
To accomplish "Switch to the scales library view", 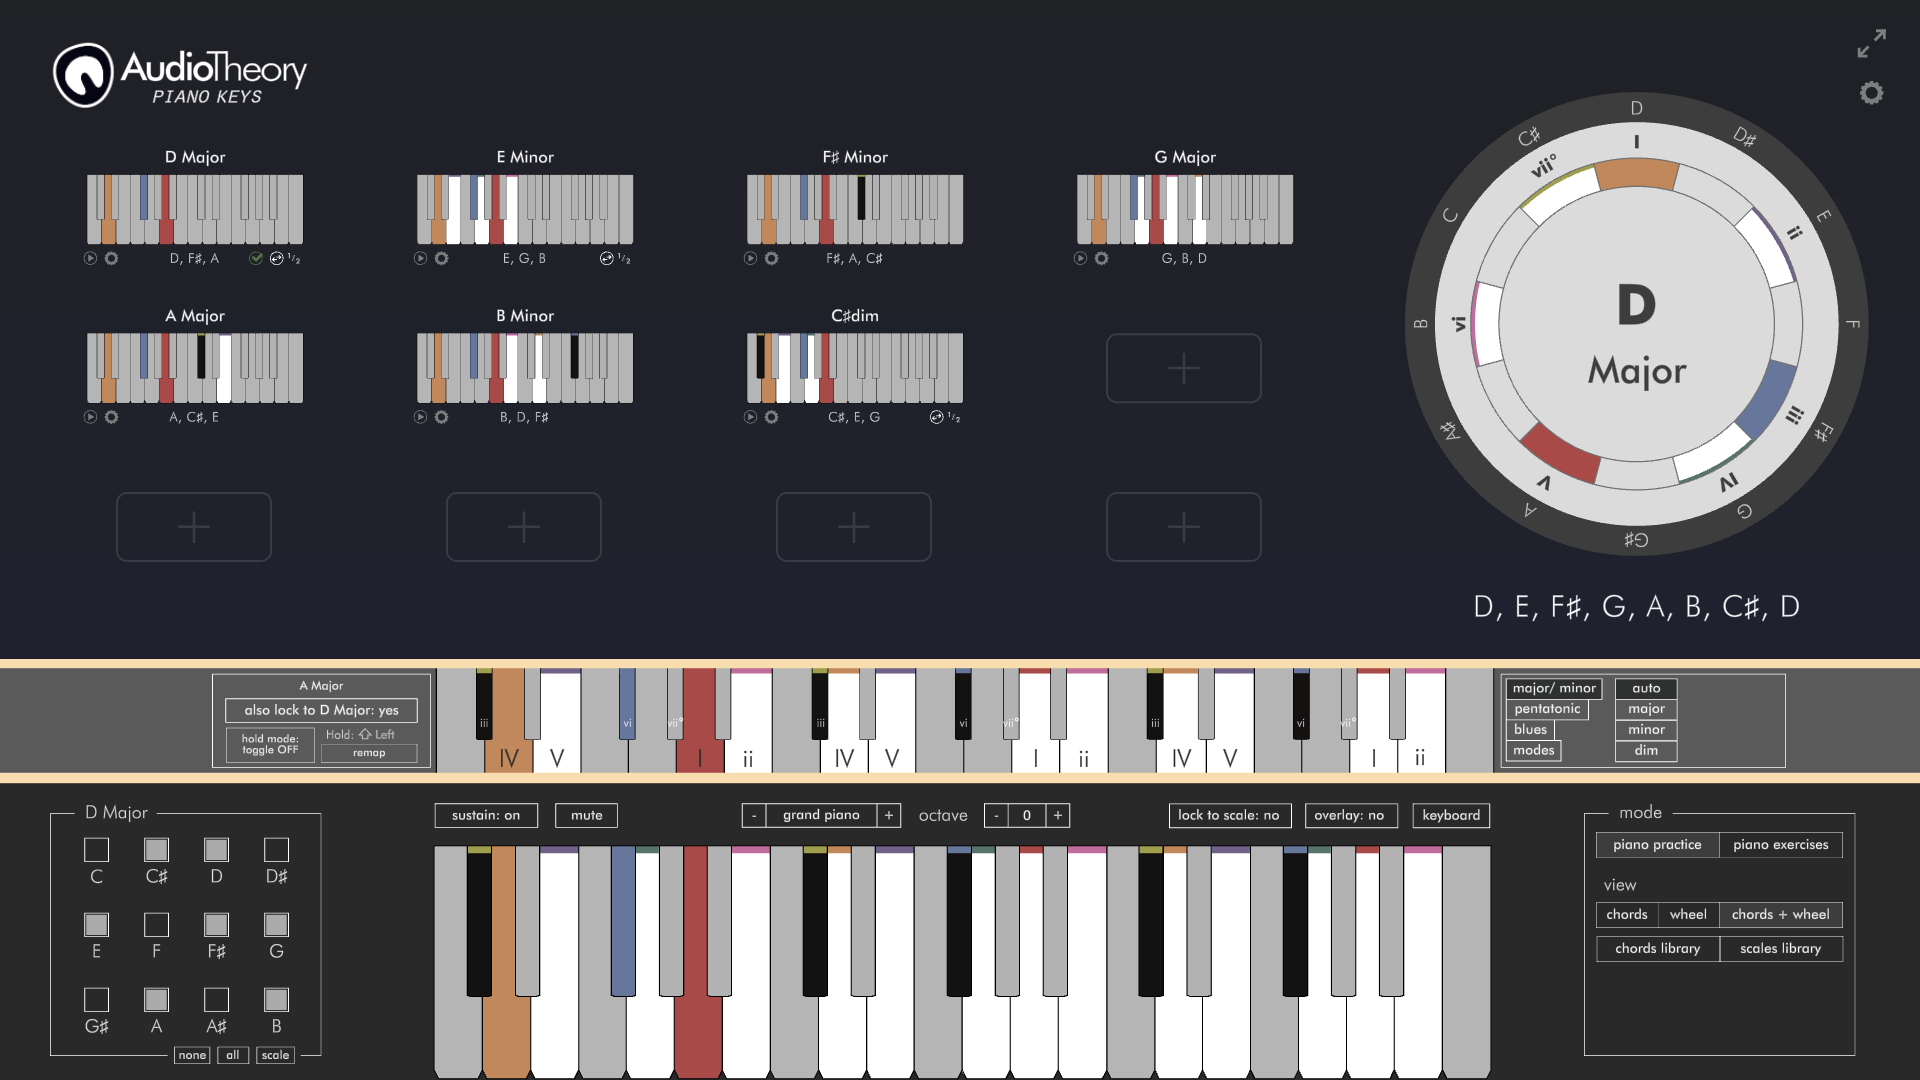I will [x=1780, y=947].
